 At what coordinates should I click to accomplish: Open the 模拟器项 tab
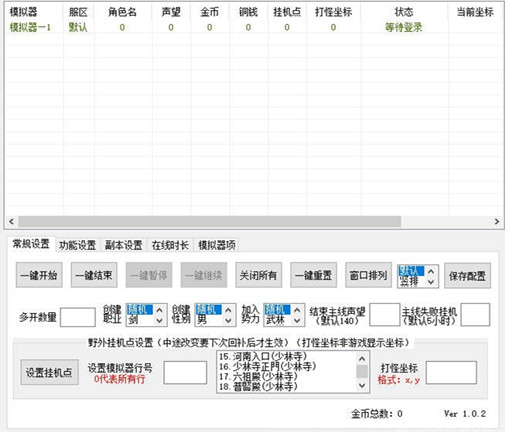217,245
